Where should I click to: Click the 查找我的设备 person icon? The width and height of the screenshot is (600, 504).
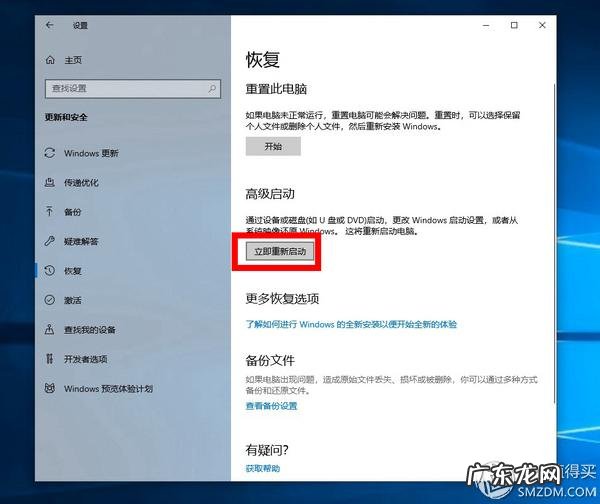[x=50, y=329]
